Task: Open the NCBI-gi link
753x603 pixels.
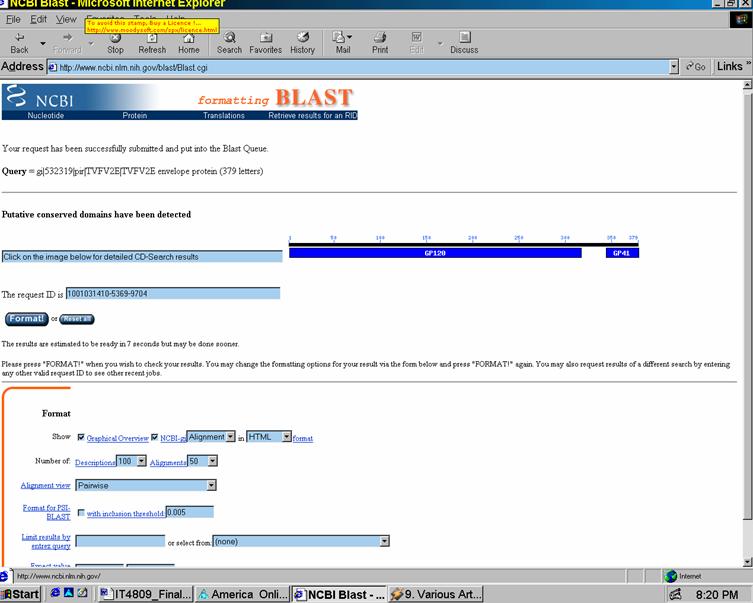Action: pyautogui.click(x=173, y=438)
